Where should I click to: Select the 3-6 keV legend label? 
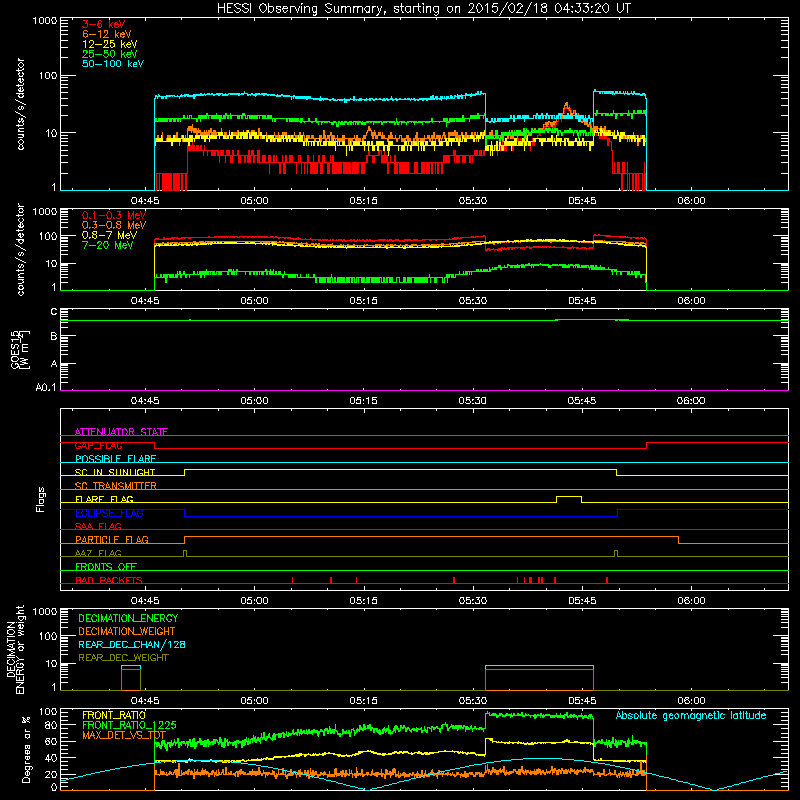(x=104, y=24)
